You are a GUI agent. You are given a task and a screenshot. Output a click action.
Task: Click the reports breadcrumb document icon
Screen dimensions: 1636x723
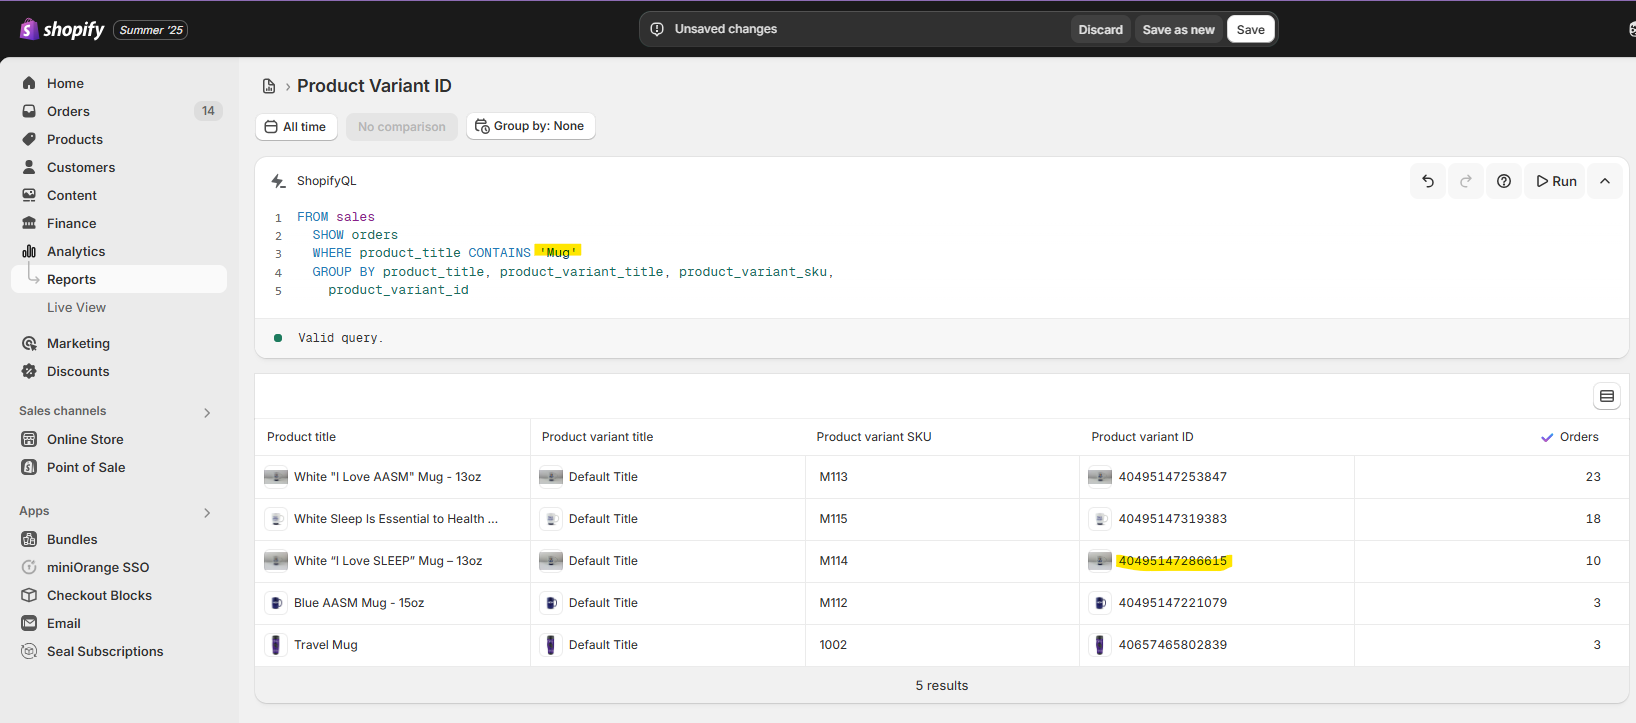click(268, 86)
